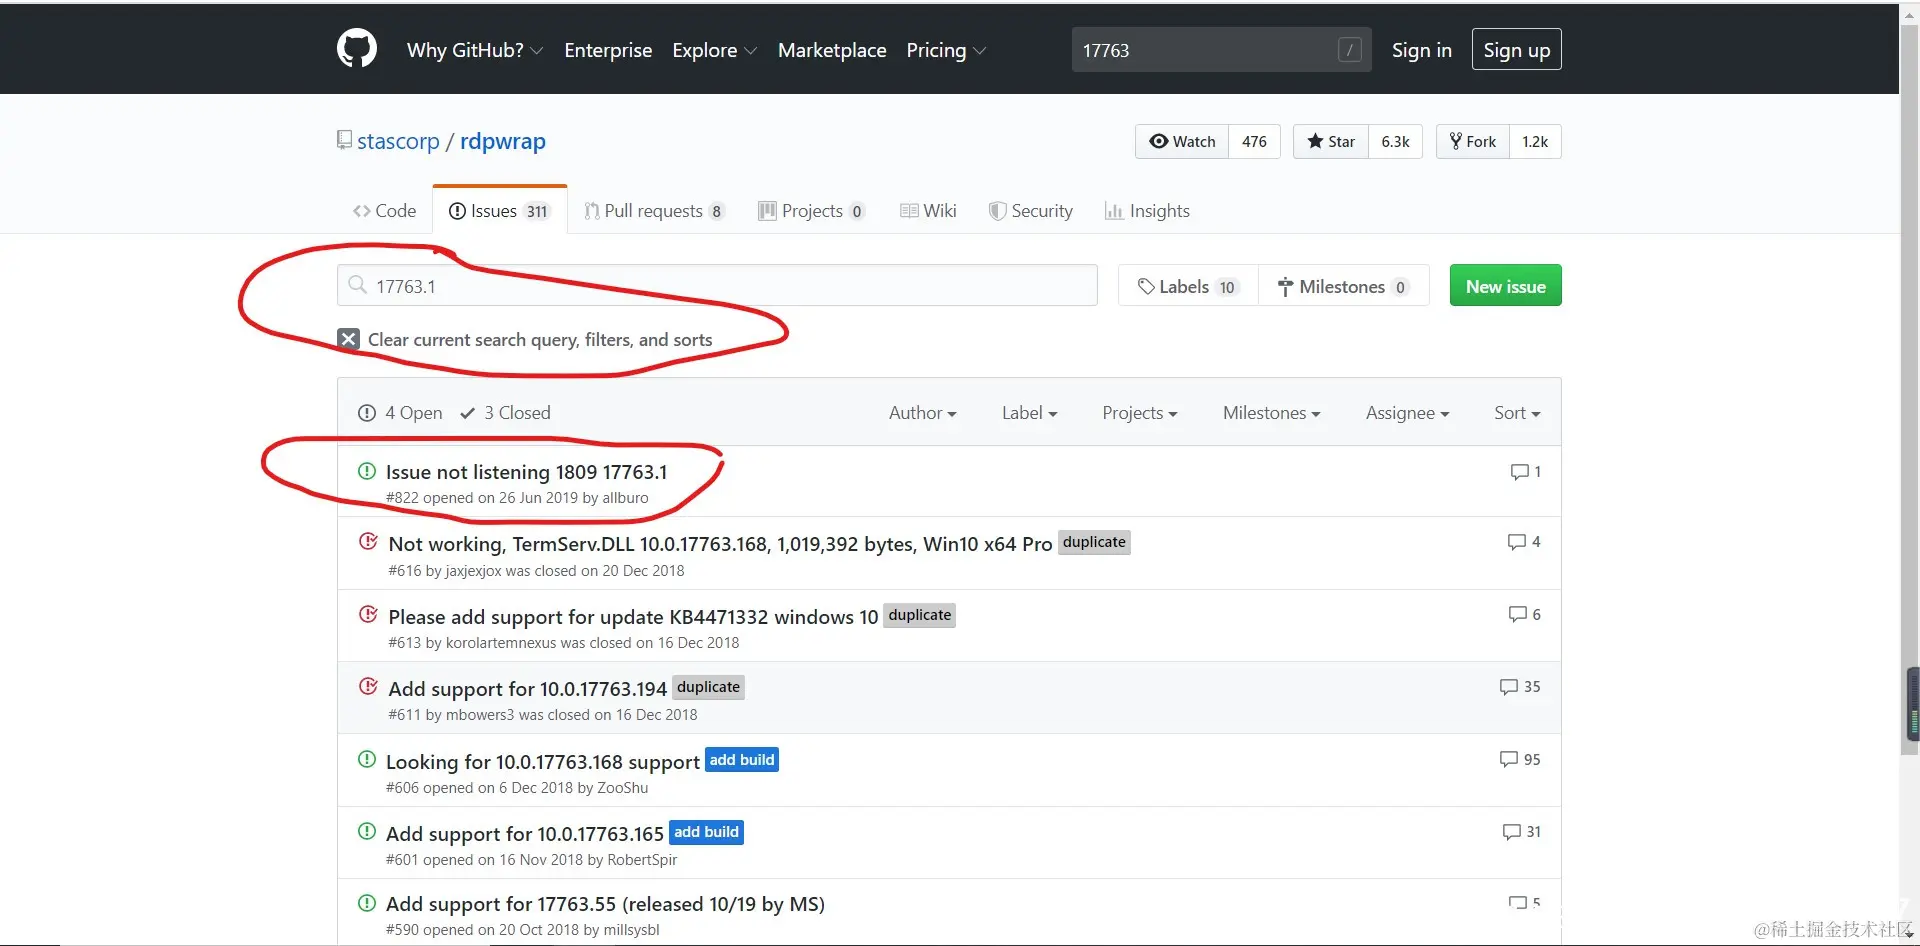This screenshot has width=1920, height=946.
Task: Open the Label filter dropdown
Action: 1030,413
